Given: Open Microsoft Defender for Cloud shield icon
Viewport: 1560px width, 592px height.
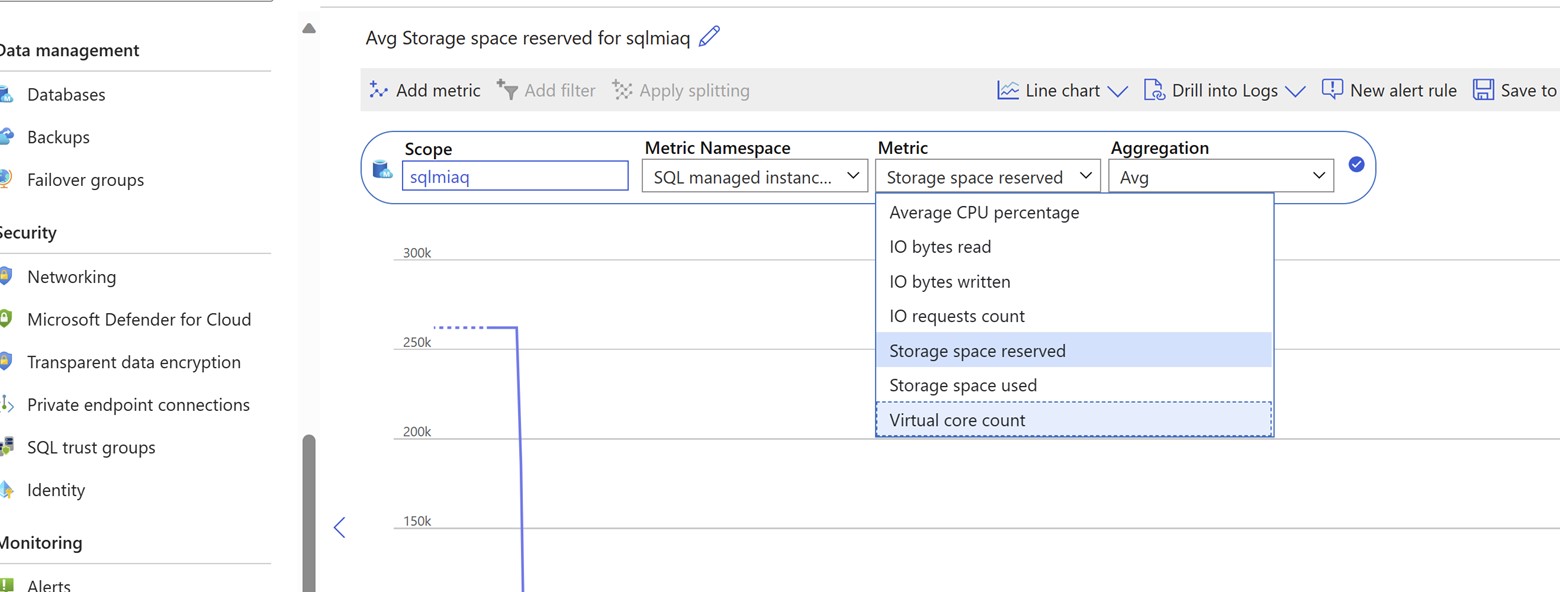Looking at the screenshot, I should pos(6,320).
